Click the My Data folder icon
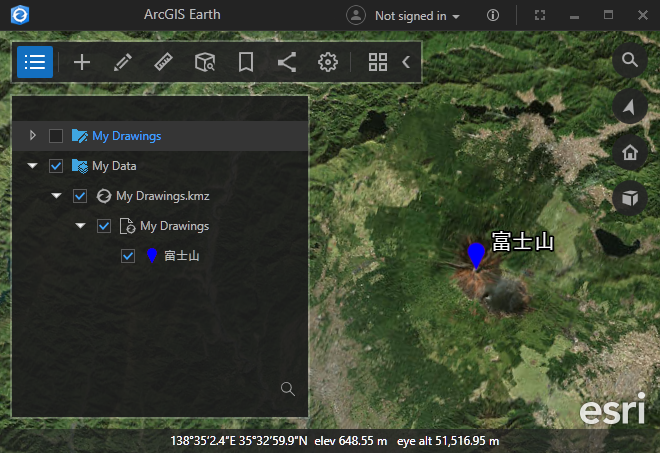660x453 pixels. tap(80, 166)
